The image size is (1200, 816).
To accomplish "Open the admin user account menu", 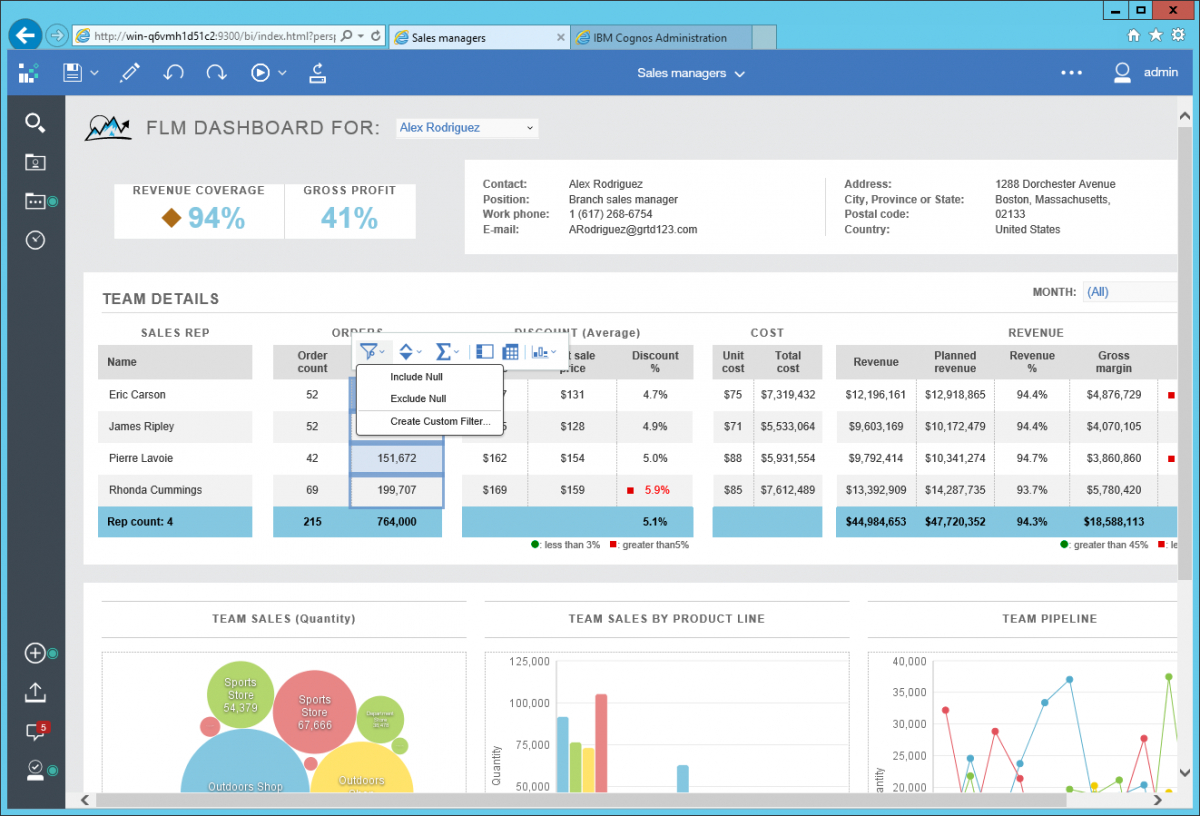I will click(1146, 72).
